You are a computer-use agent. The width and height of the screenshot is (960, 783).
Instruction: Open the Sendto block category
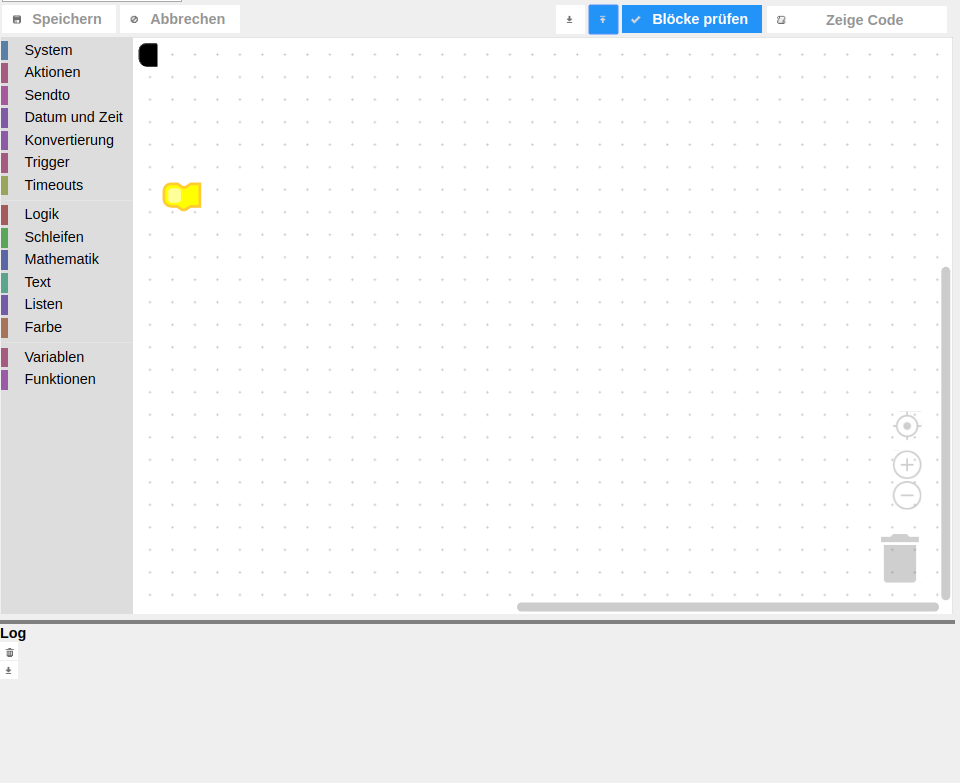67,95
